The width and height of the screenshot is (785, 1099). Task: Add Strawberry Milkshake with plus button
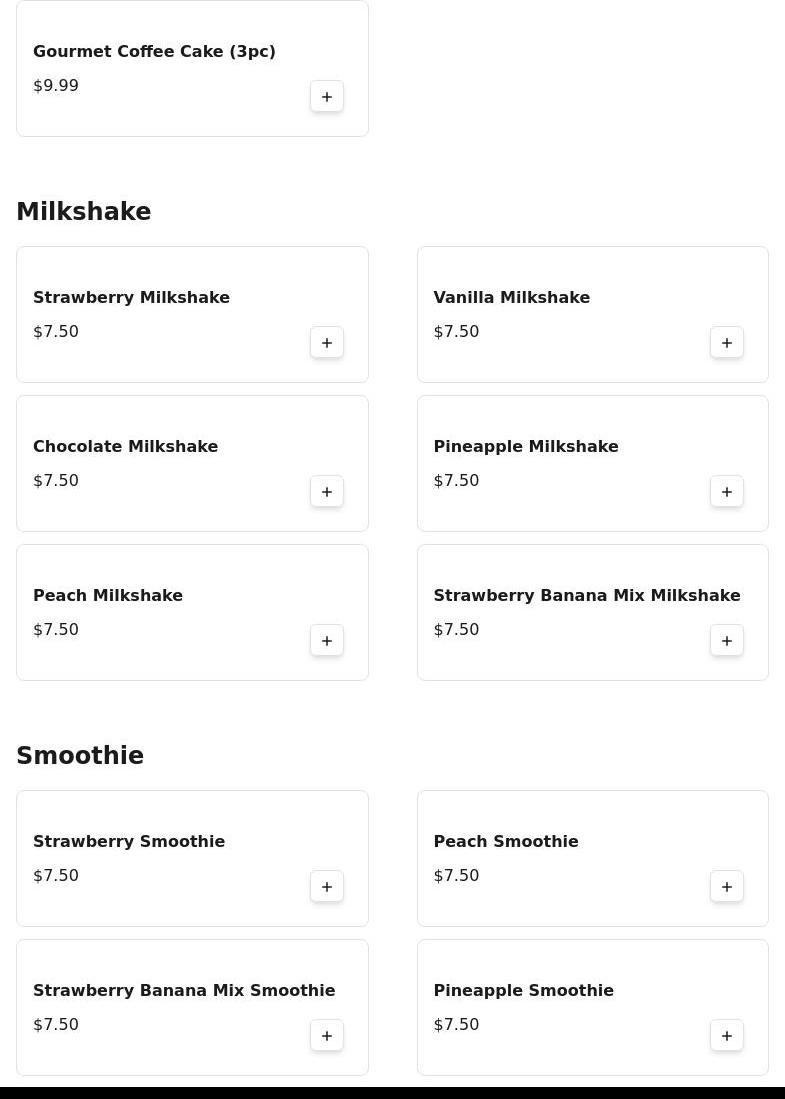tap(327, 342)
